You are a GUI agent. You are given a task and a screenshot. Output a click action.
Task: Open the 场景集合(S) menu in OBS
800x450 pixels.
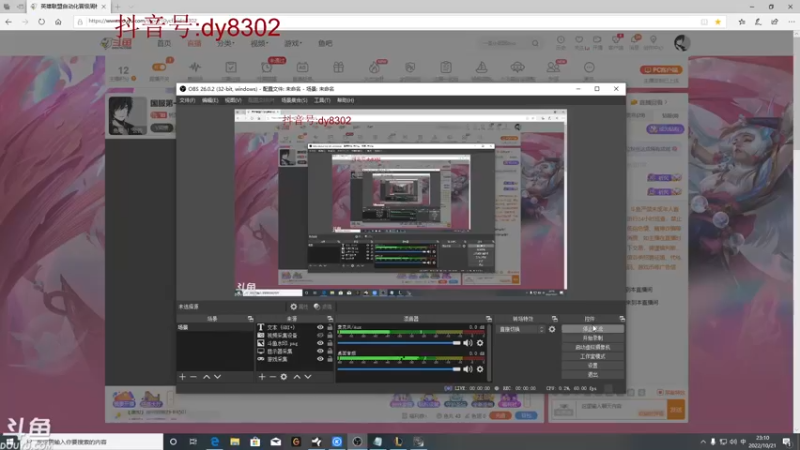(294, 101)
